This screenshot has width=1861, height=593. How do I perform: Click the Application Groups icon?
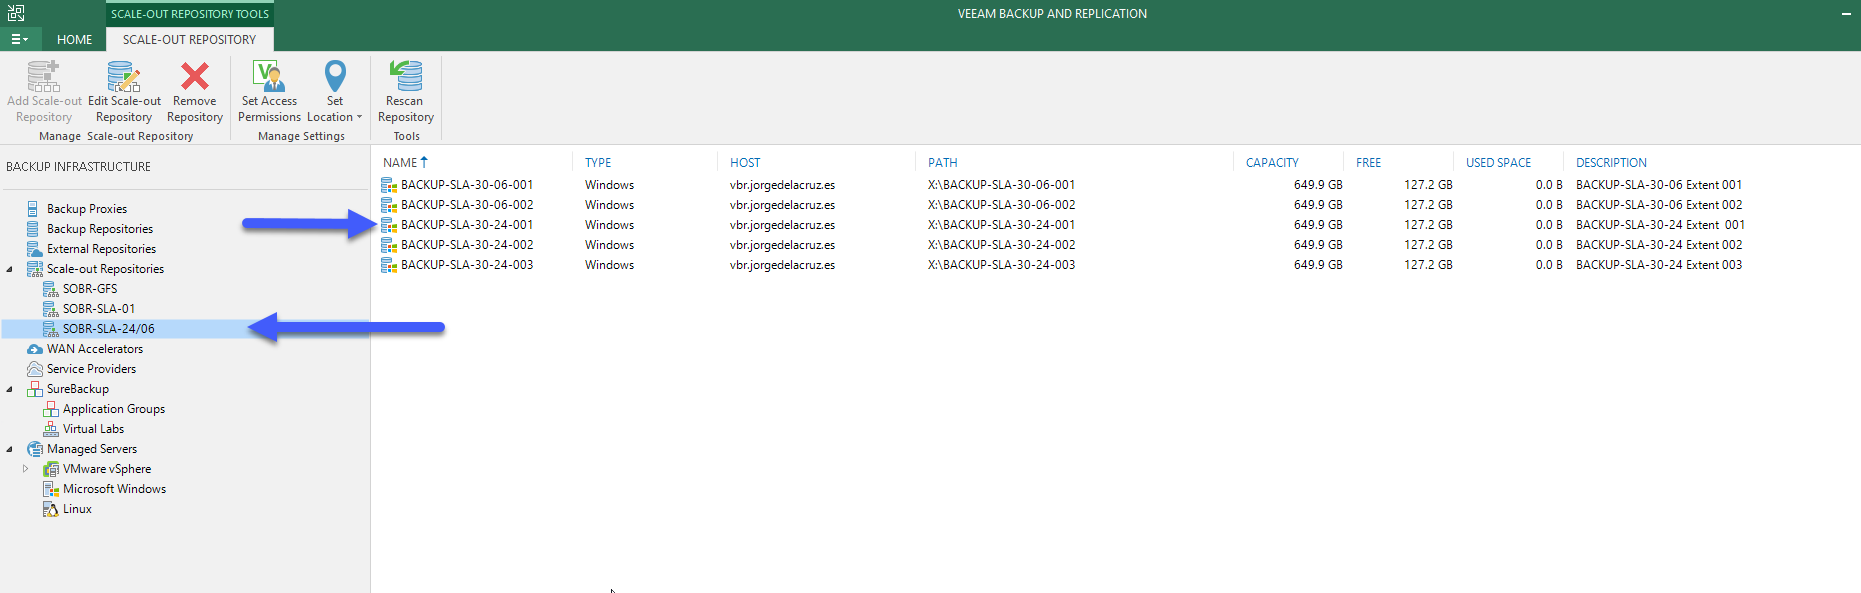[x=50, y=409]
